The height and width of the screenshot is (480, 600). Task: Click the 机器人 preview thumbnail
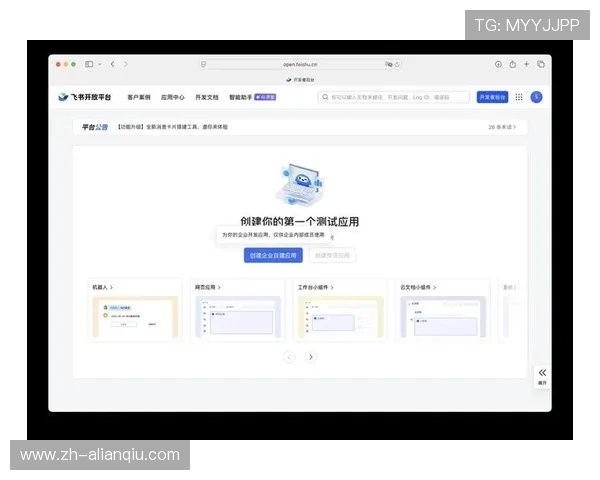click(x=135, y=317)
